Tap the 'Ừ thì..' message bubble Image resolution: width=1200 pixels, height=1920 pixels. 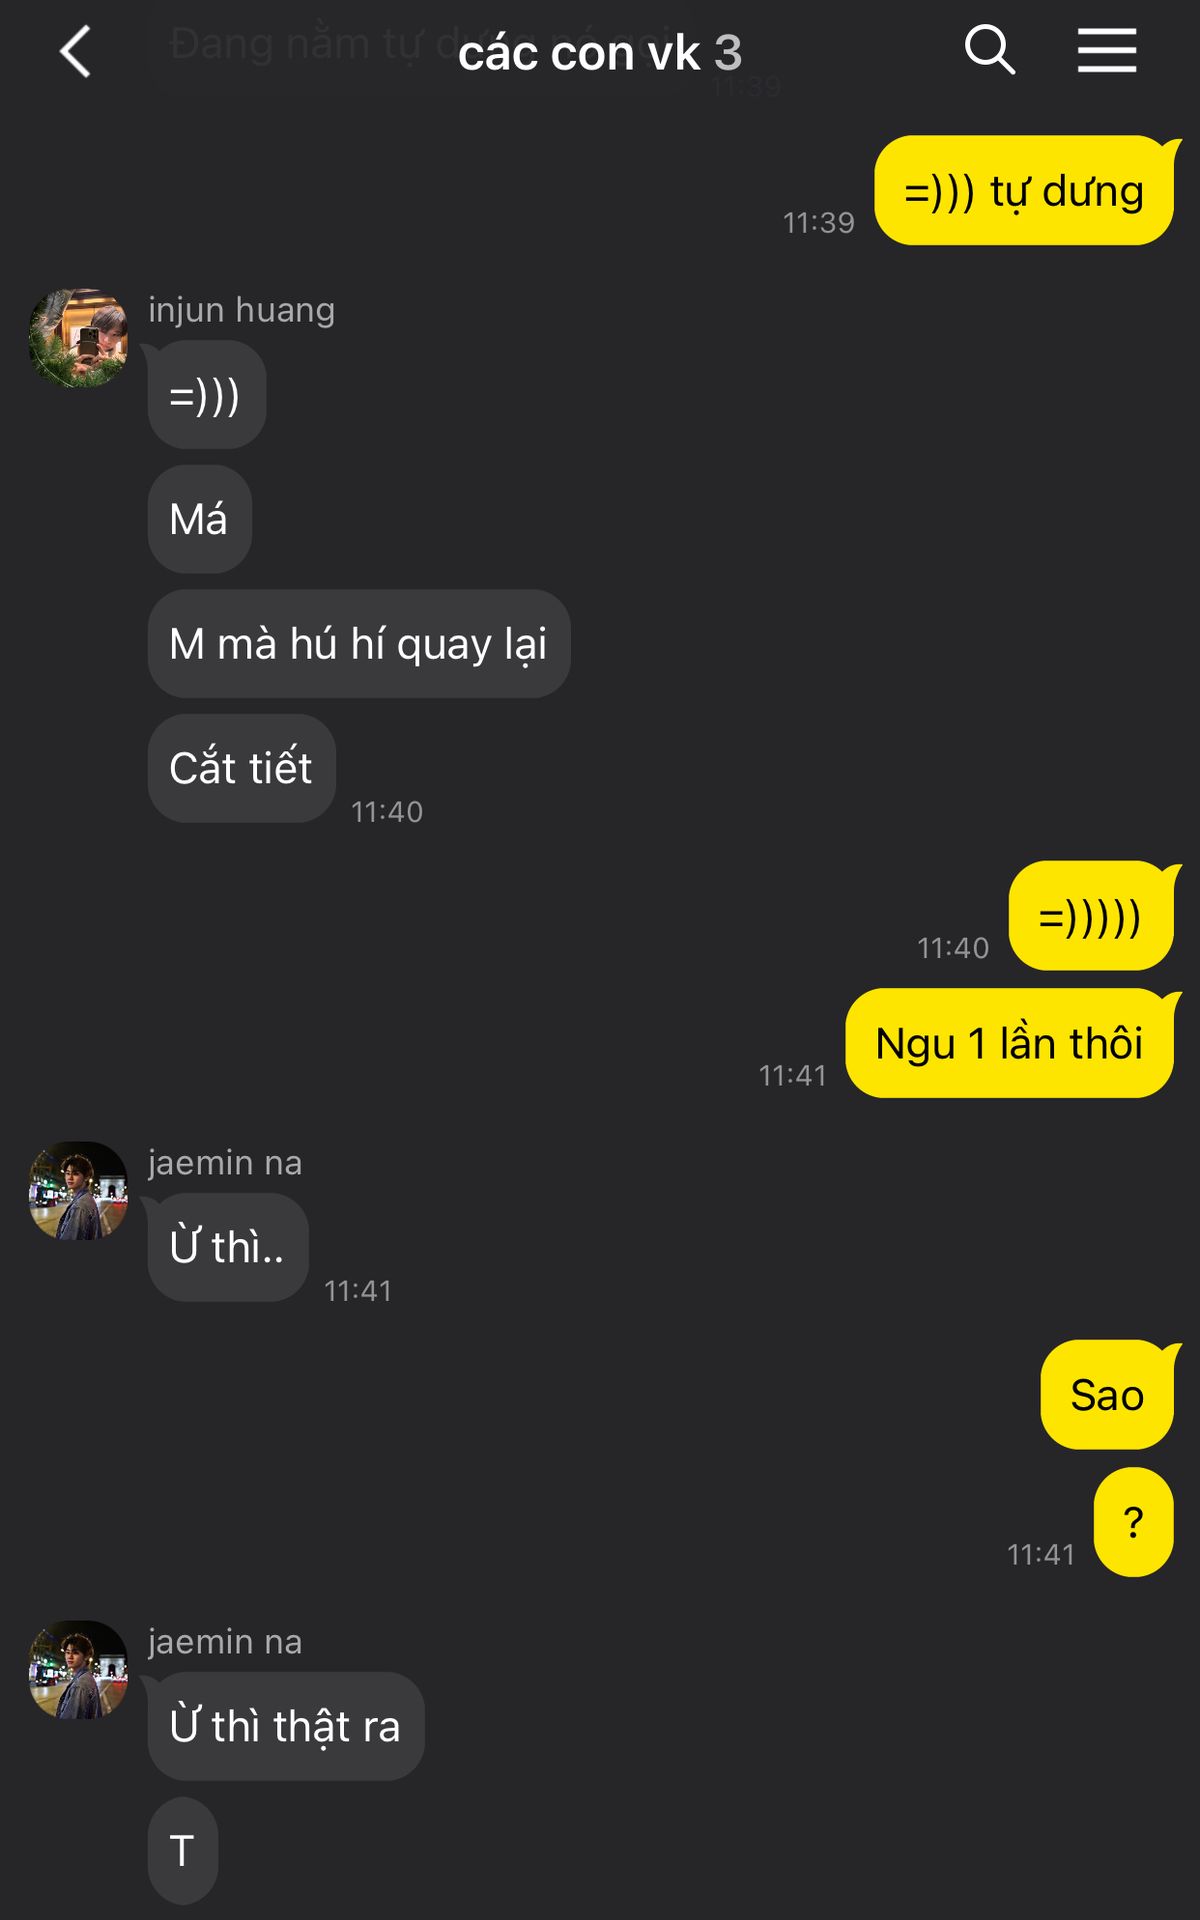(227, 1247)
